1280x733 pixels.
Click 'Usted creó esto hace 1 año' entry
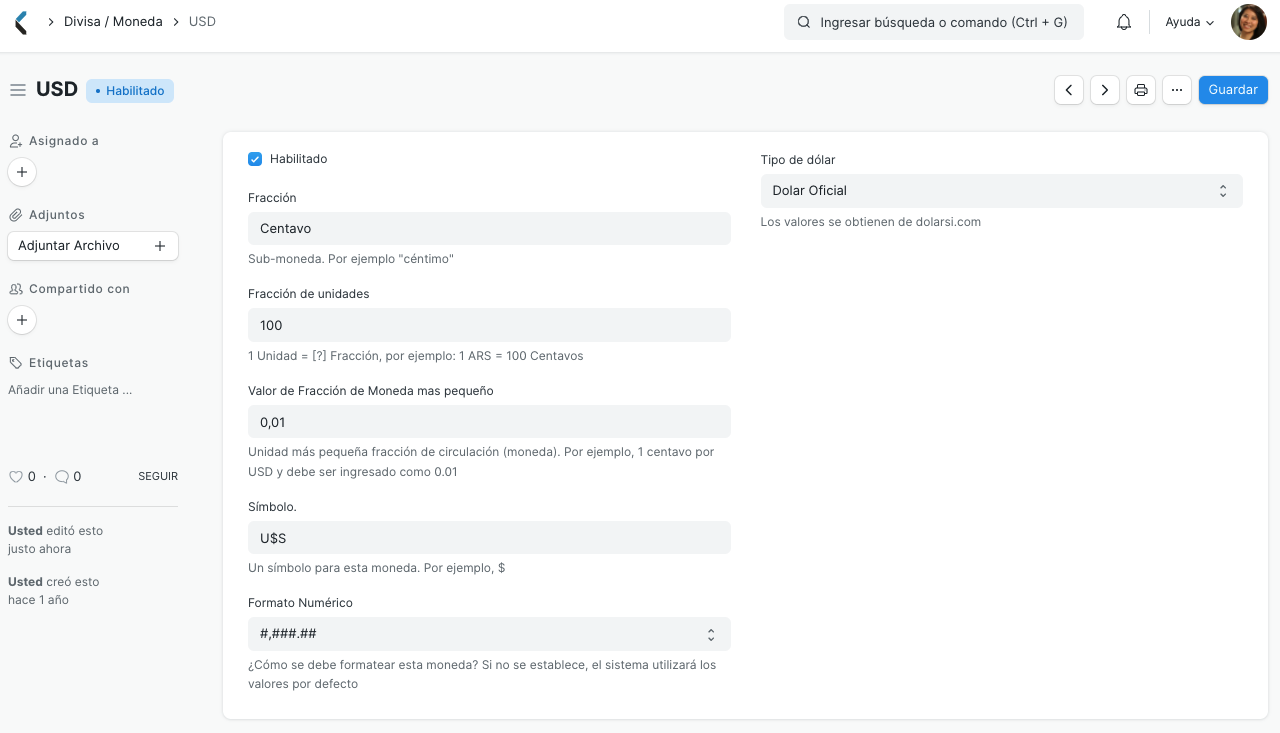pyautogui.click(x=54, y=591)
